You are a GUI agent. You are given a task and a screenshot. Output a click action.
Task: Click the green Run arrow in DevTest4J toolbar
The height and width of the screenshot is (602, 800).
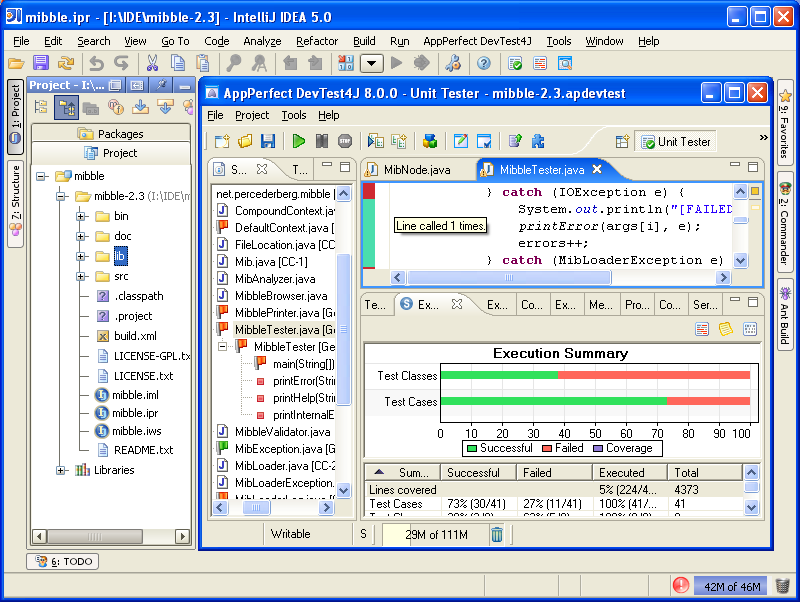[298, 141]
